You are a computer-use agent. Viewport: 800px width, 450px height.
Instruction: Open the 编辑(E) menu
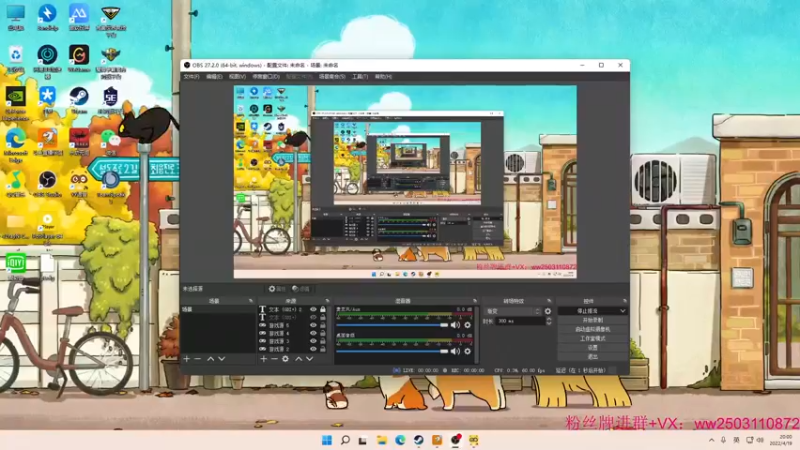214,77
